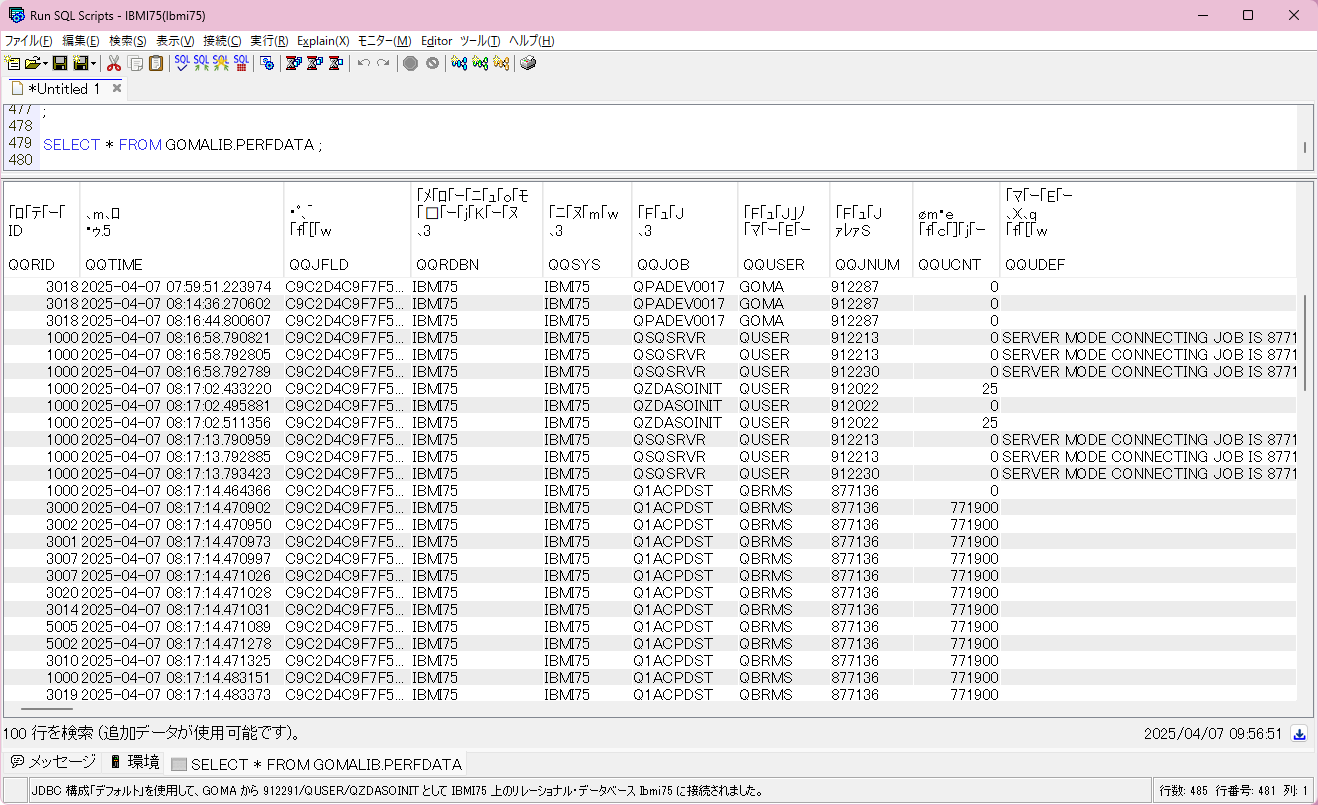
Task: Open the ツール(T) menu
Action: [x=480, y=41]
